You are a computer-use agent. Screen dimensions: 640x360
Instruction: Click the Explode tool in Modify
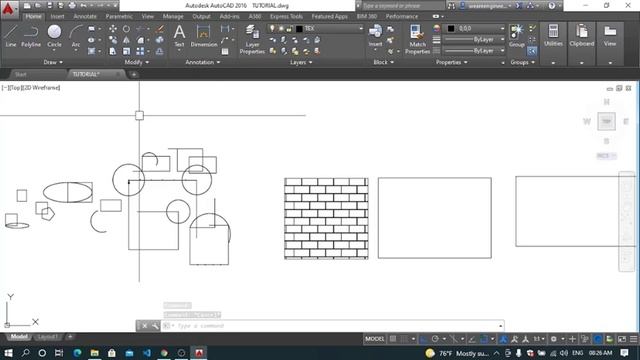pyautogui.click(x=160, y=40)
